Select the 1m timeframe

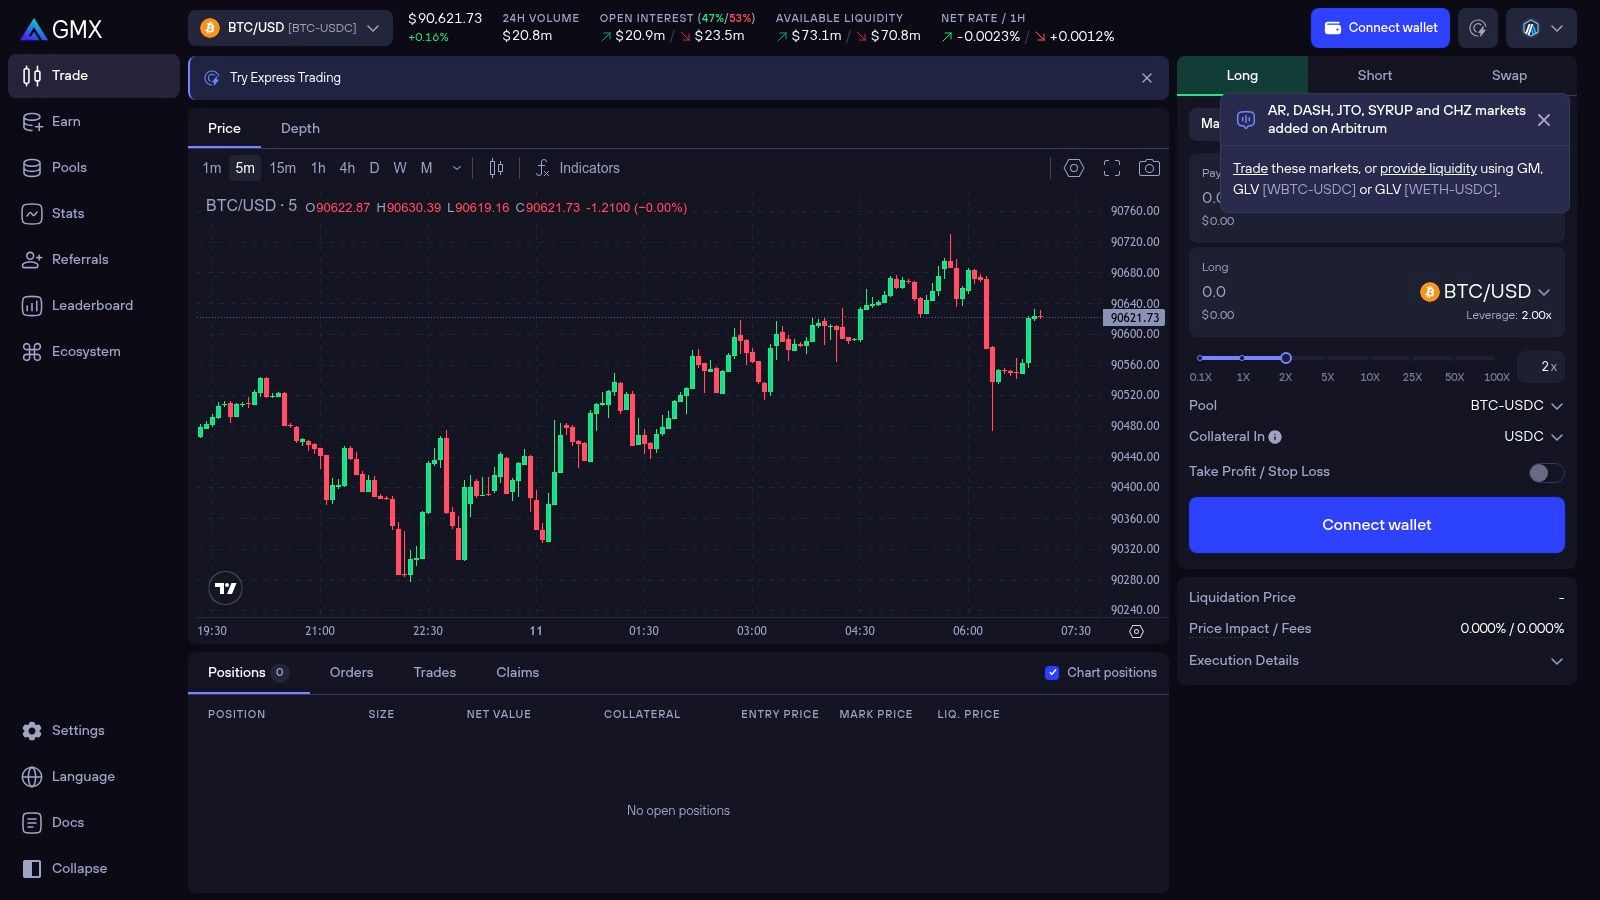pos(212,168)
